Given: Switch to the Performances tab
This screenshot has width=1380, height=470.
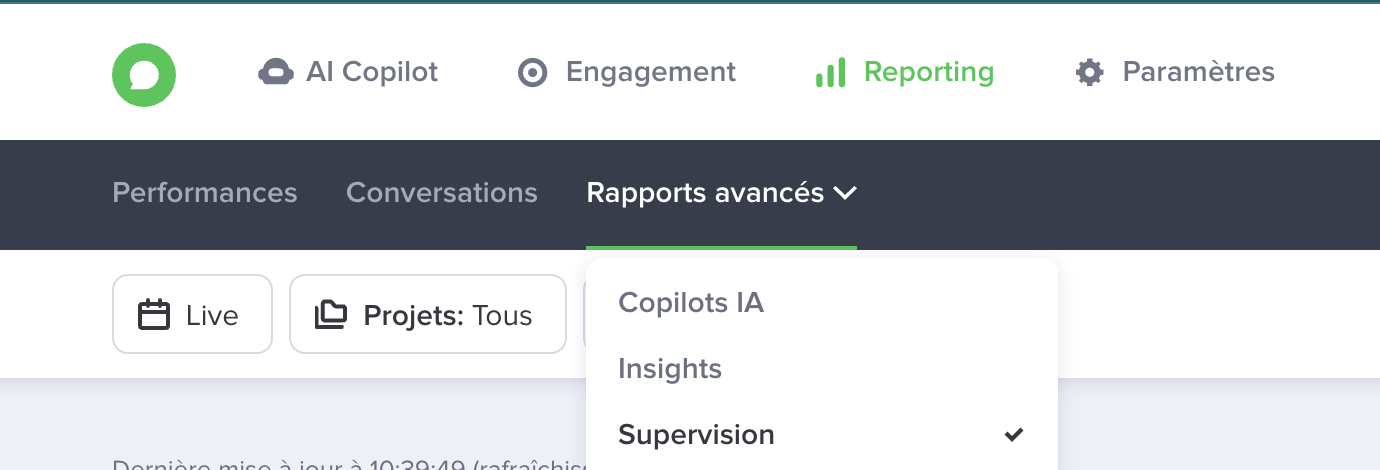Looking at the screenshot, I should click(204, 193).
